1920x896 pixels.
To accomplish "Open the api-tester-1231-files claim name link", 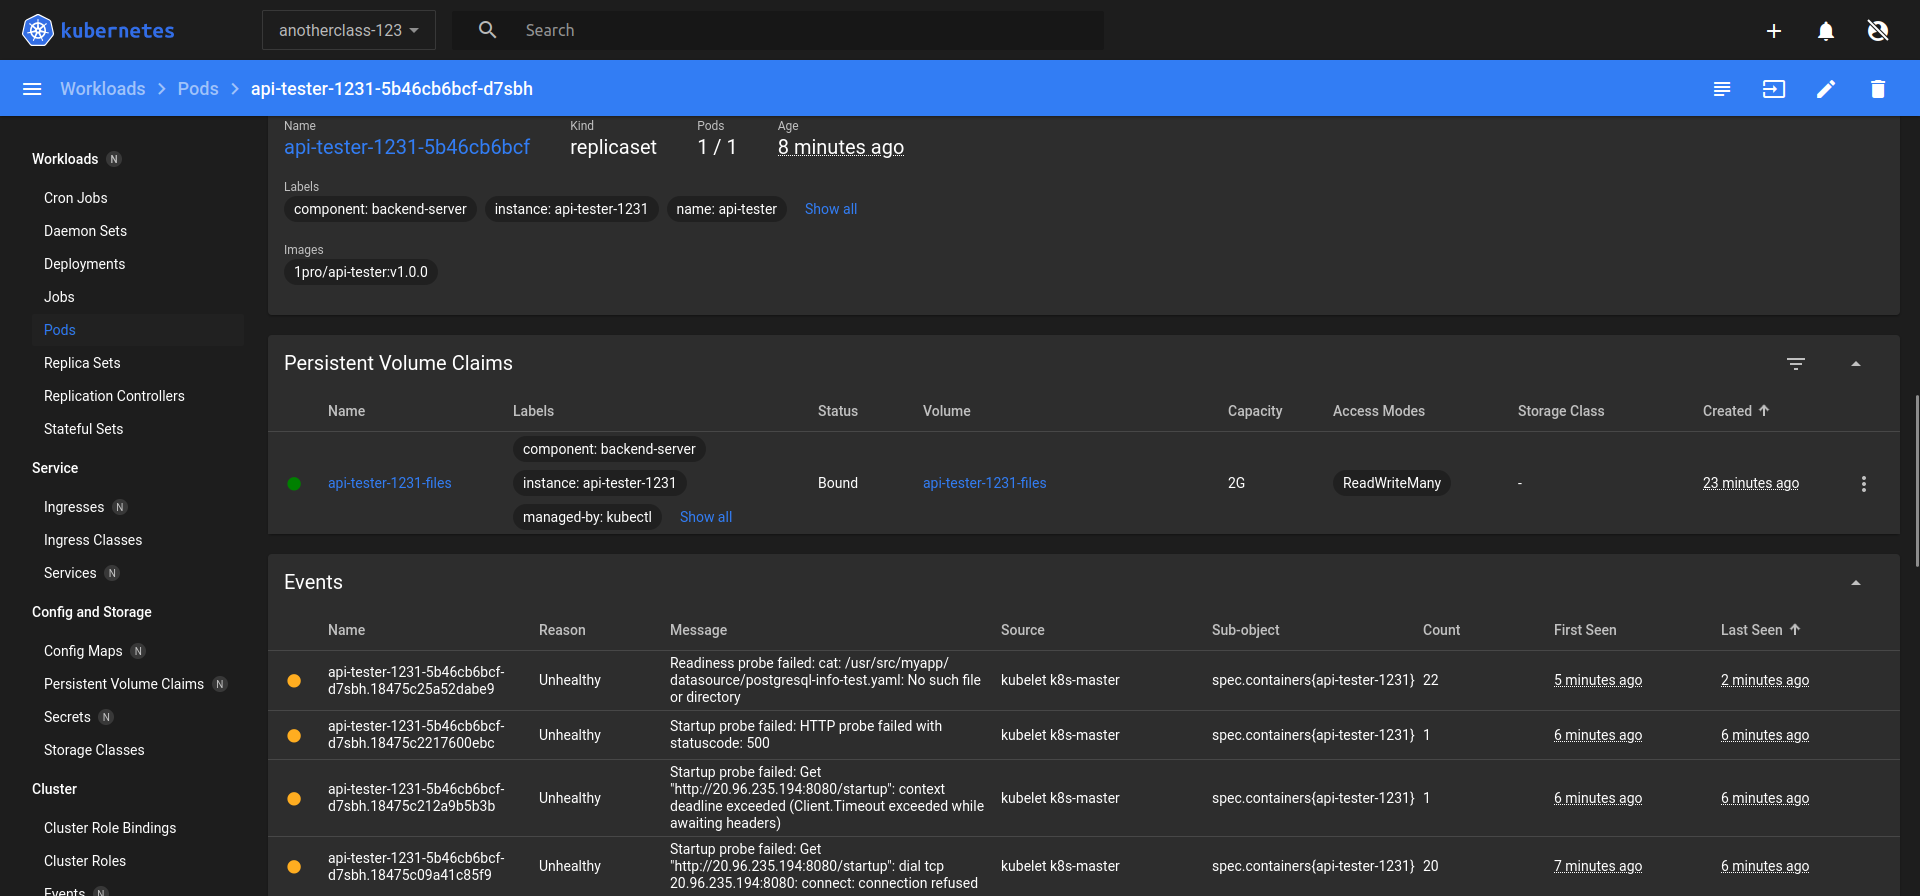I will pos(390,483).
